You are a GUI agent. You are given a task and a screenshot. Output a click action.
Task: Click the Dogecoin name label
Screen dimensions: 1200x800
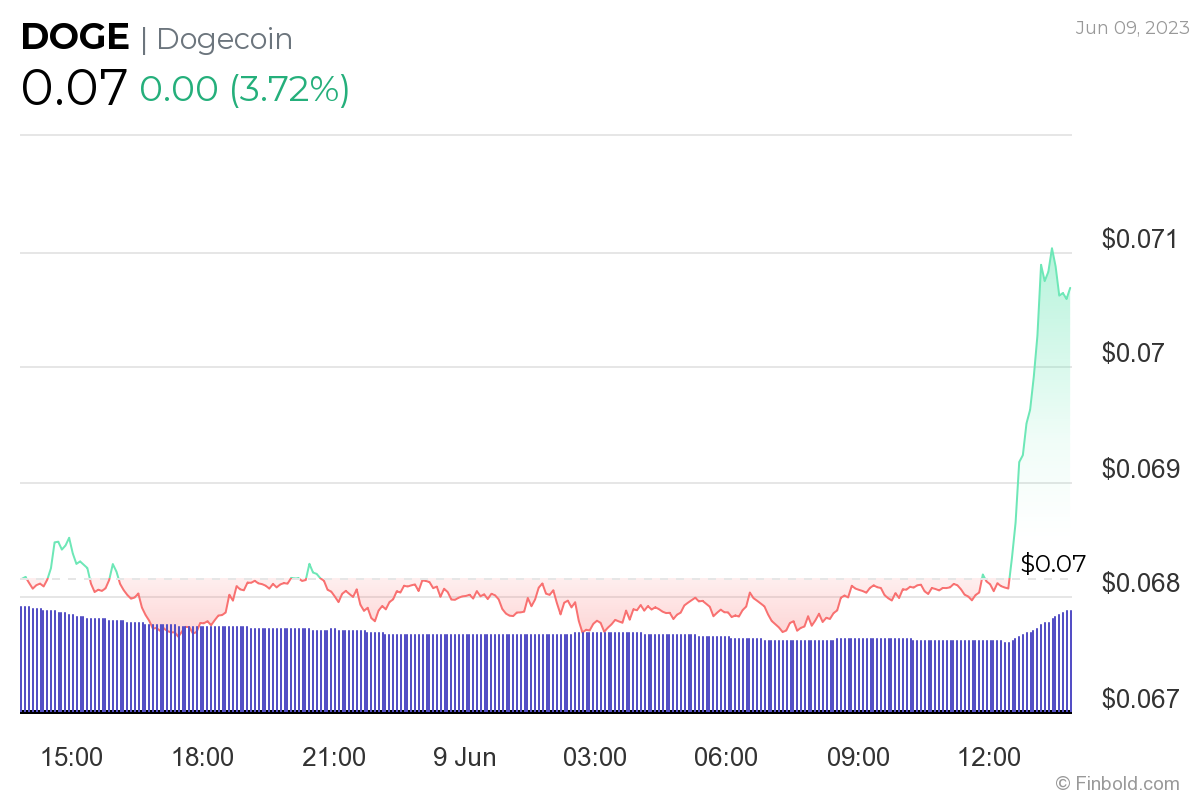click(225, 39)
